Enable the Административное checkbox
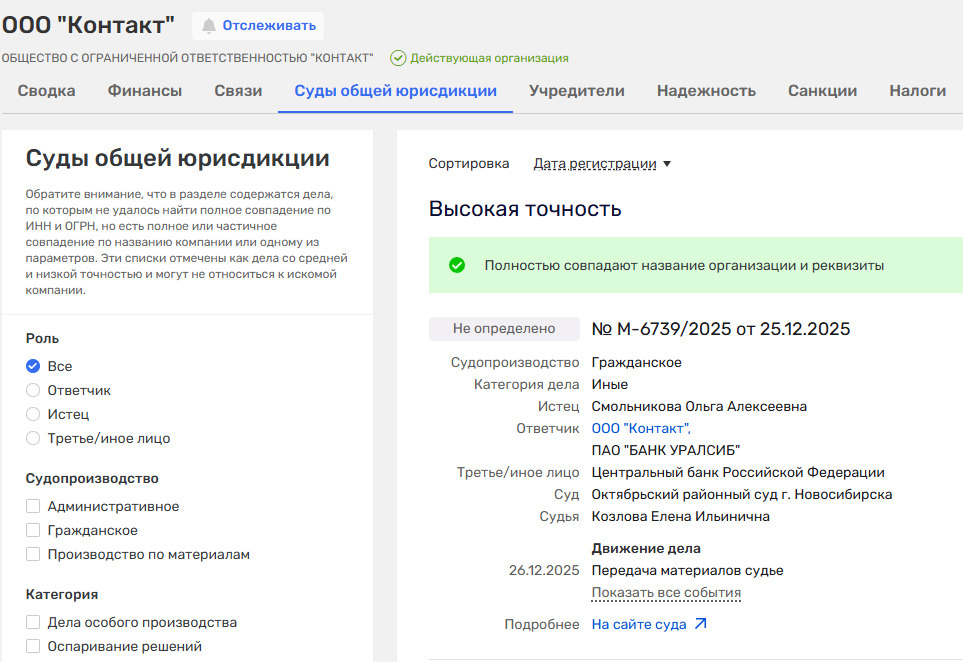 (33, 506)
